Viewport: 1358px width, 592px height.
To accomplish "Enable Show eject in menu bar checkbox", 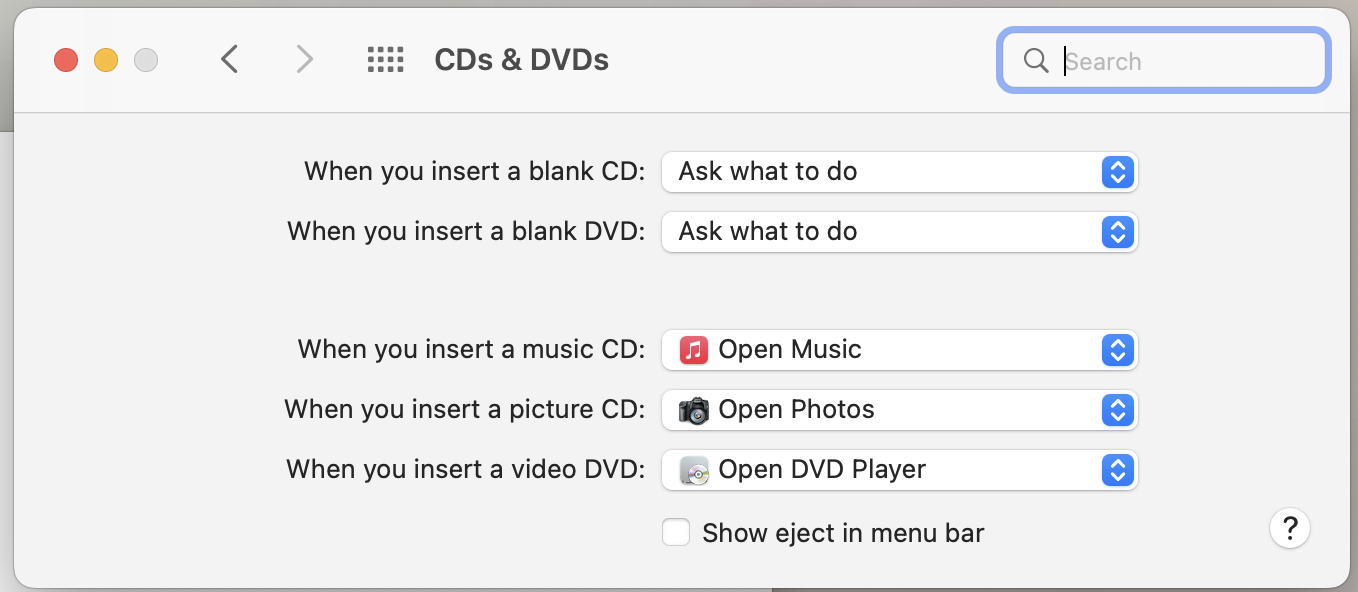I will coord(676,533).
